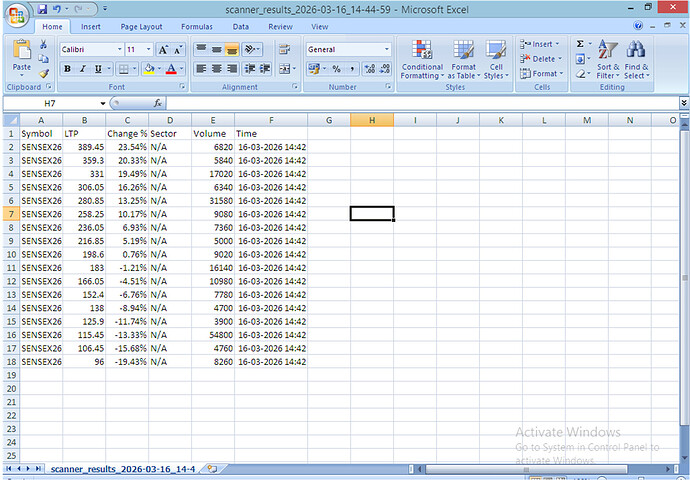Save the workbook using the toolbar icon
This screenshot has width=690, height=480.
tap(42, 8)
